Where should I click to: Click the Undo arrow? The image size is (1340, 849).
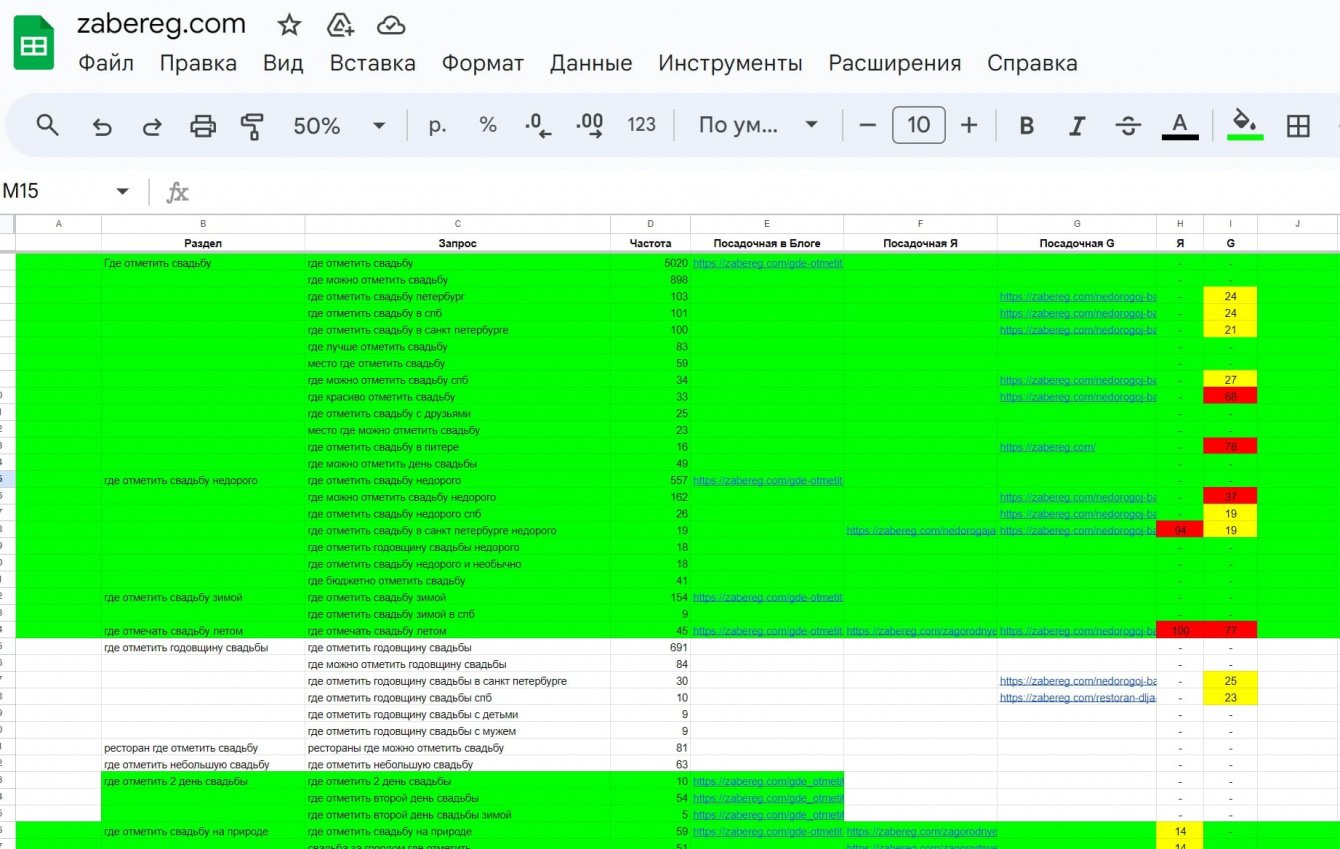coord(101,126)
